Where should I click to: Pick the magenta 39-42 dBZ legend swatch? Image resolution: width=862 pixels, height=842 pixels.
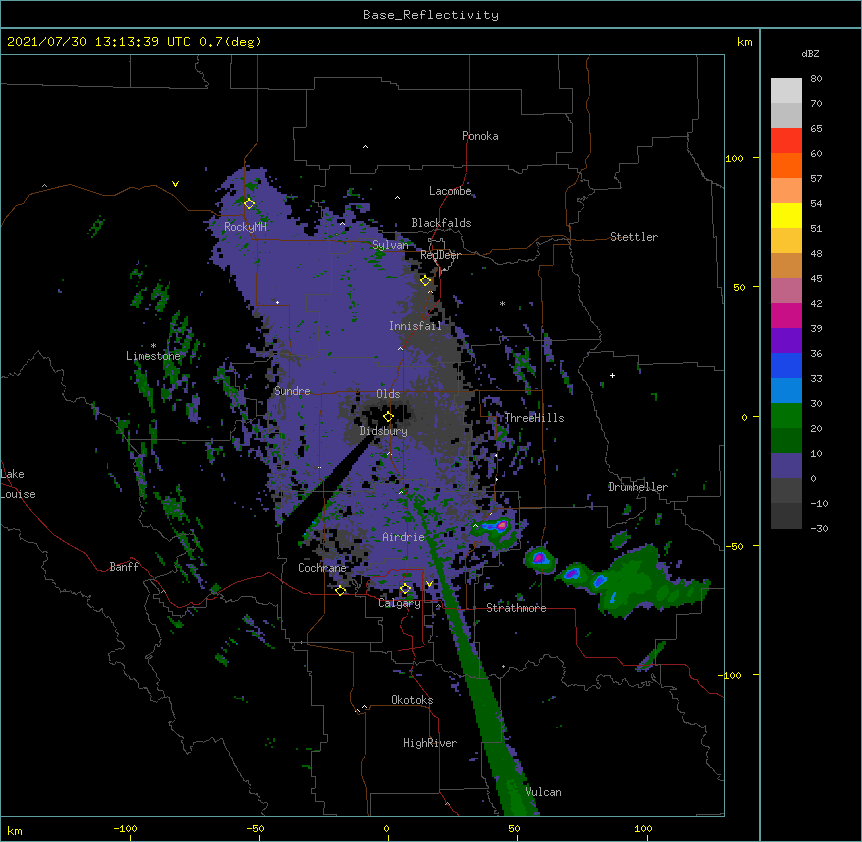(786, 315)
